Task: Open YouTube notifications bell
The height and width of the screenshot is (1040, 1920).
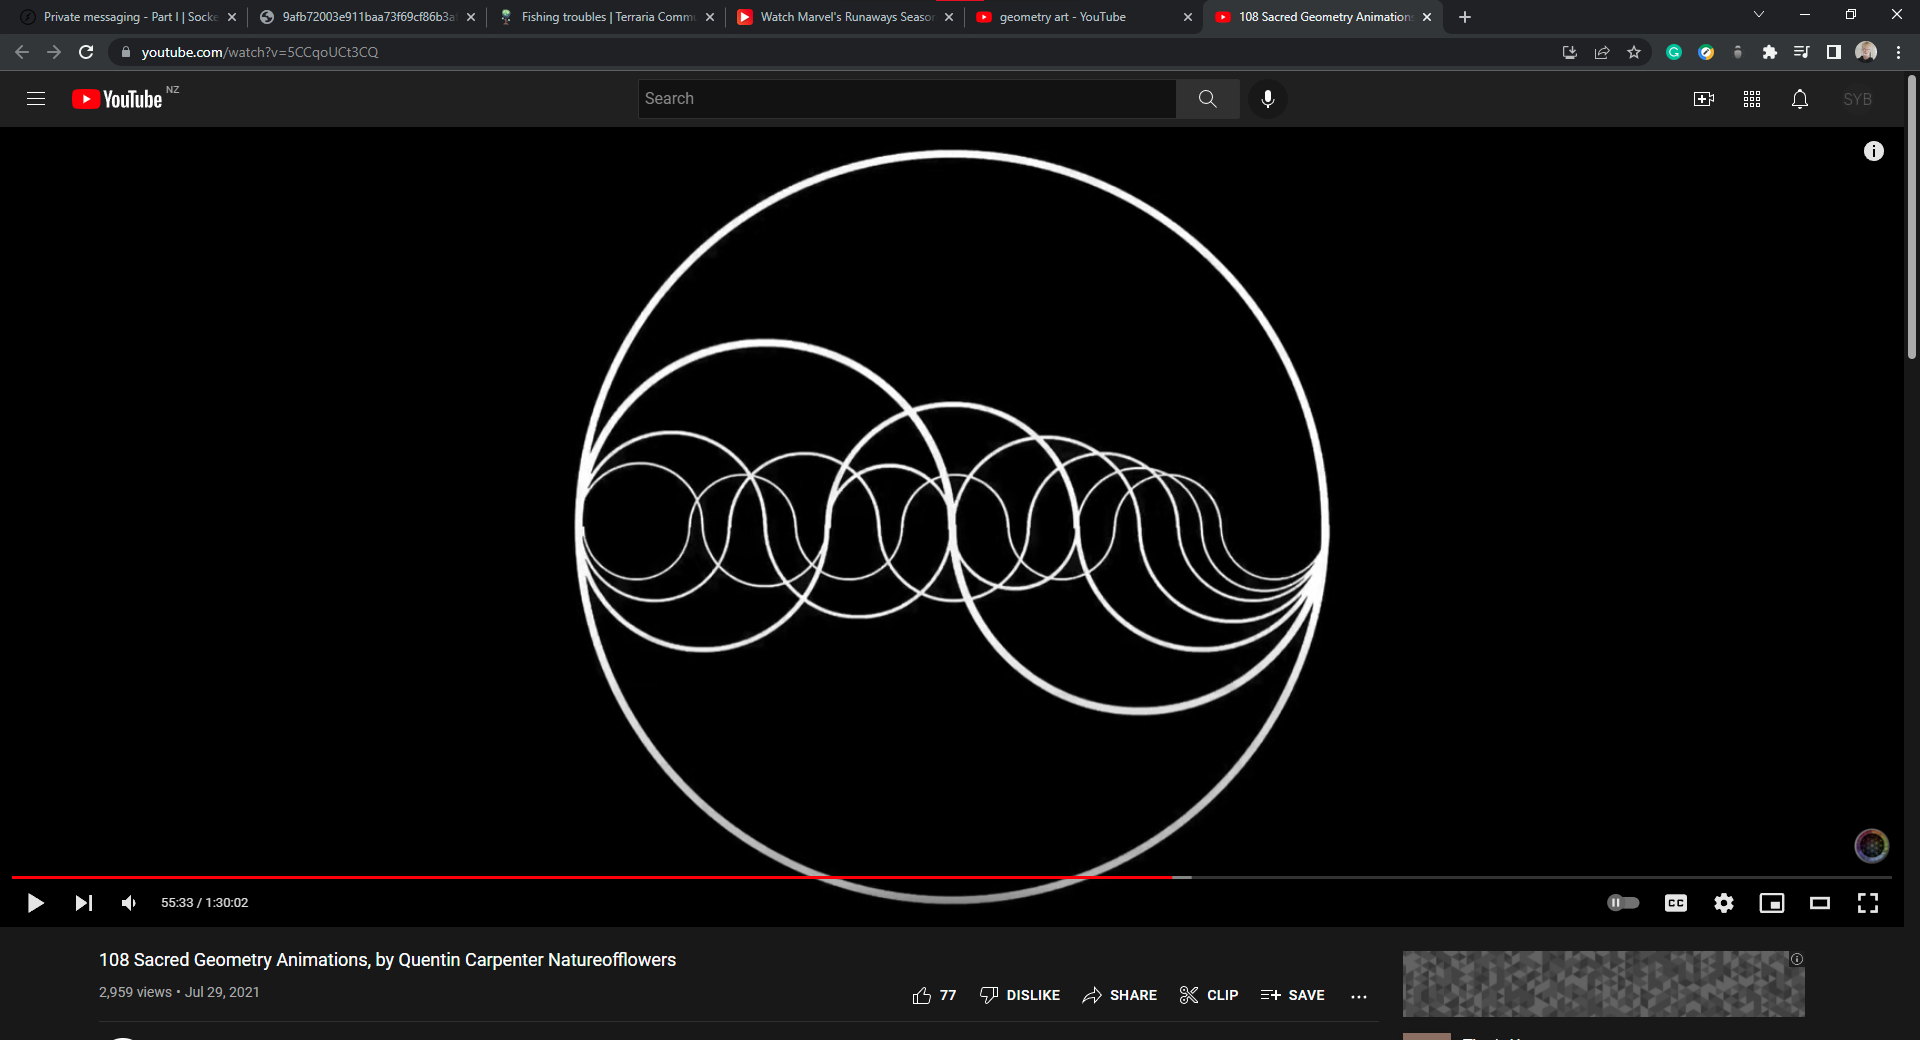Action: point(1799,99)
